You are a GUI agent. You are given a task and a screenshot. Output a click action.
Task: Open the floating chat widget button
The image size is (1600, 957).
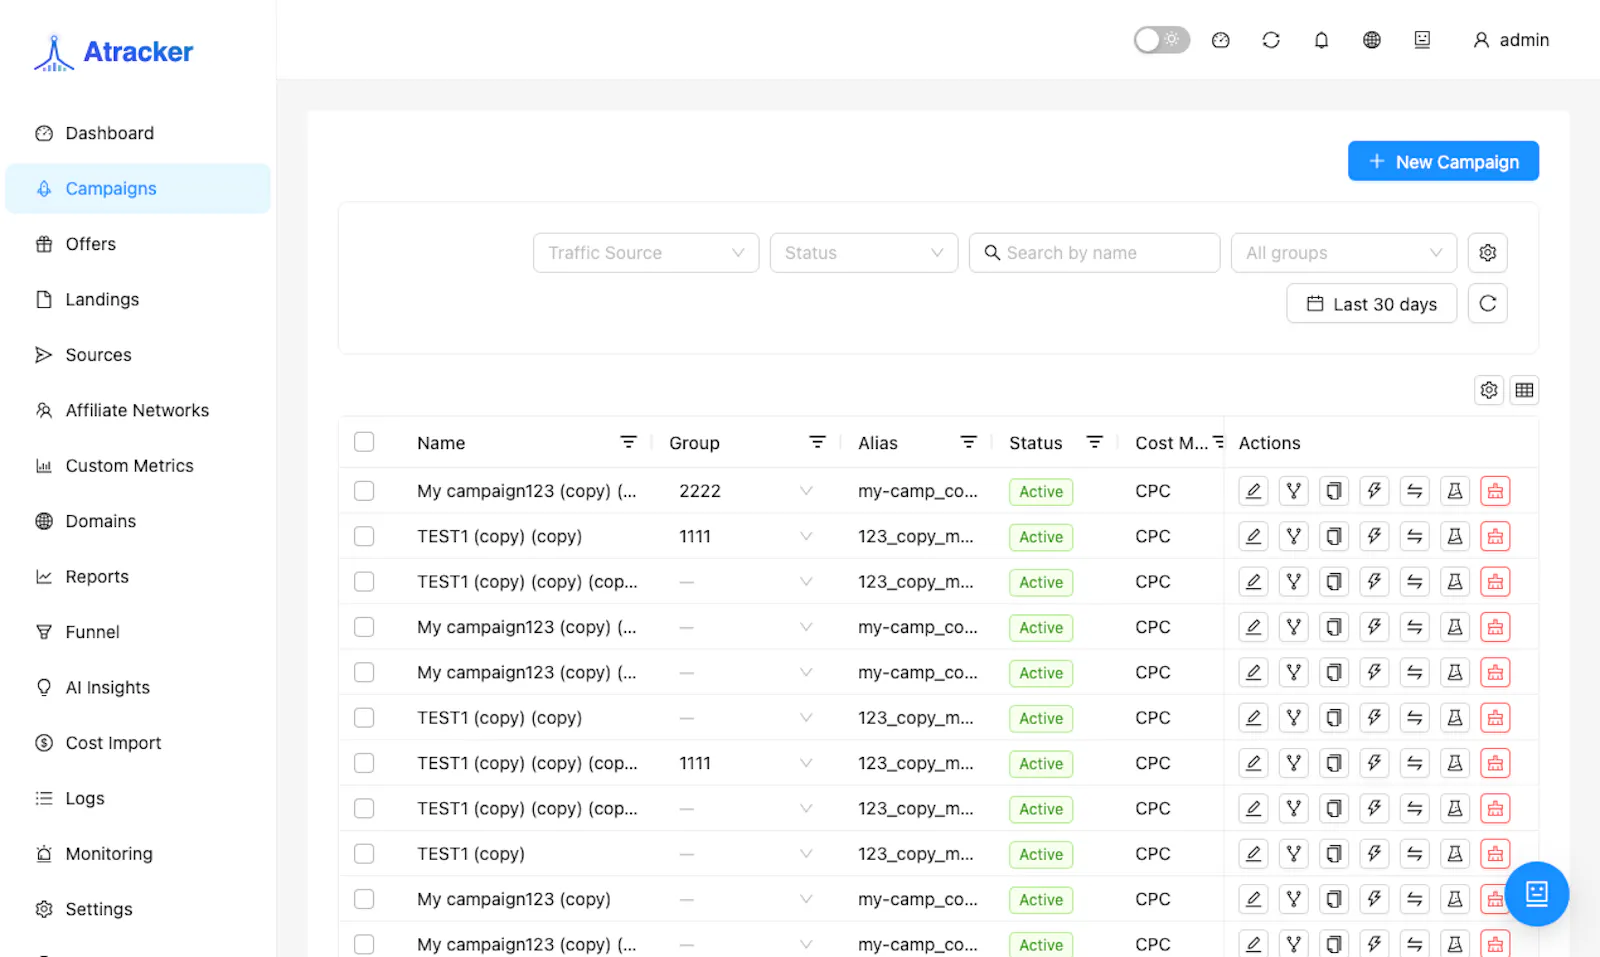tap(1537, 893)
